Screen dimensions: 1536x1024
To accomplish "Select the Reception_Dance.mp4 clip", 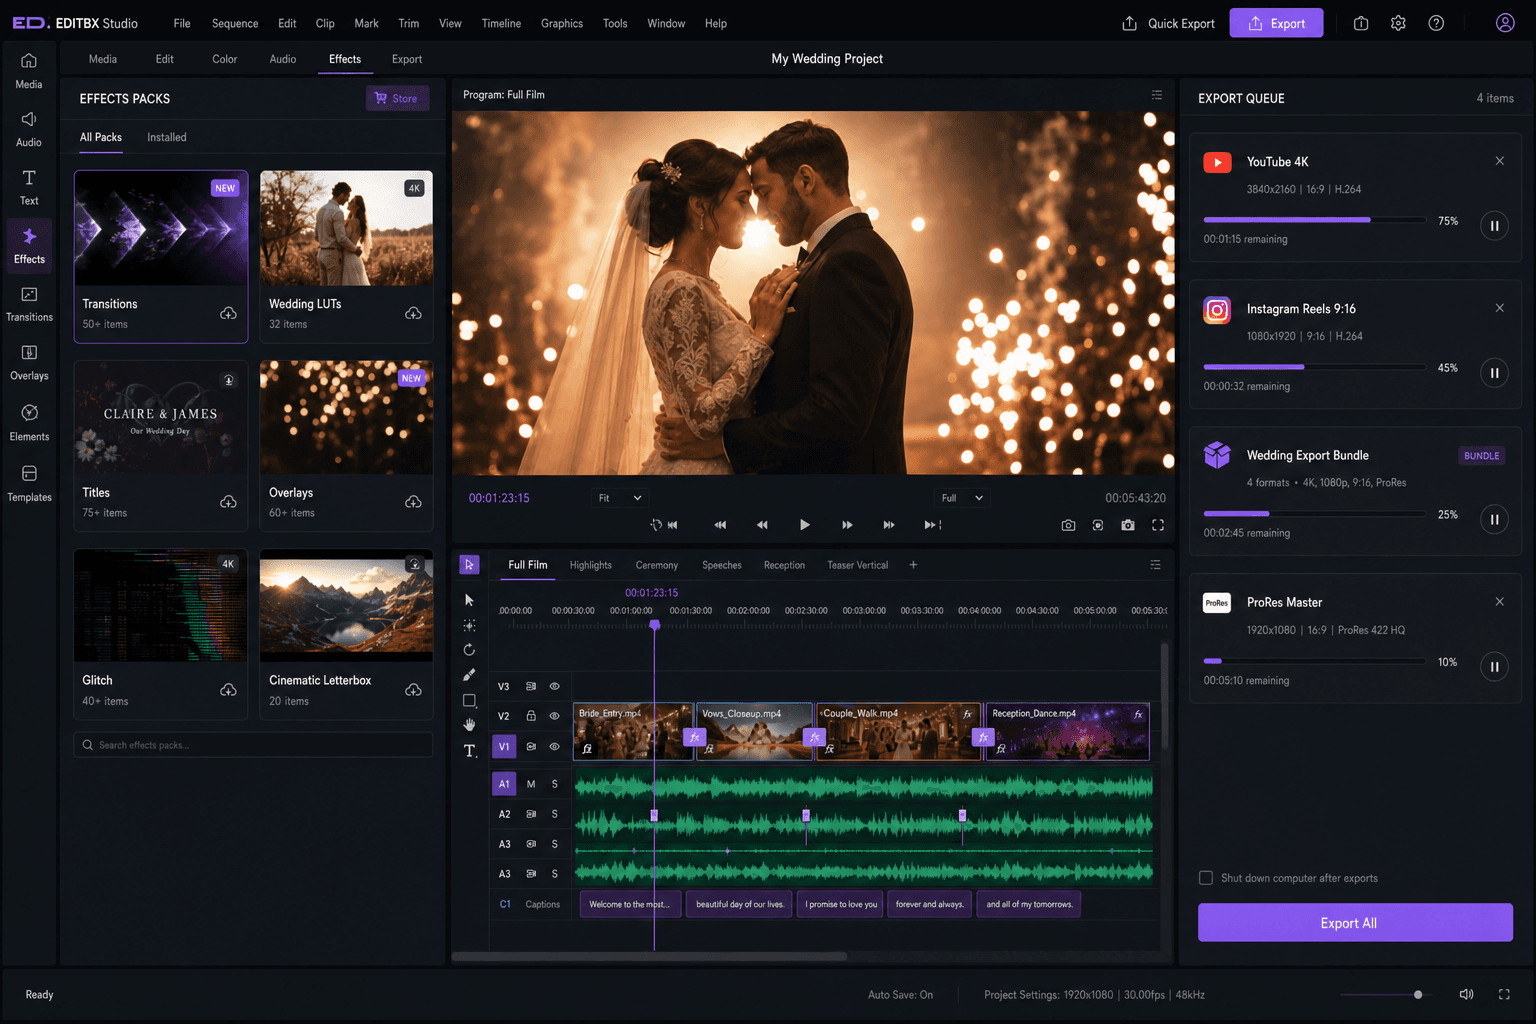I will click(x=1067, y=731).
